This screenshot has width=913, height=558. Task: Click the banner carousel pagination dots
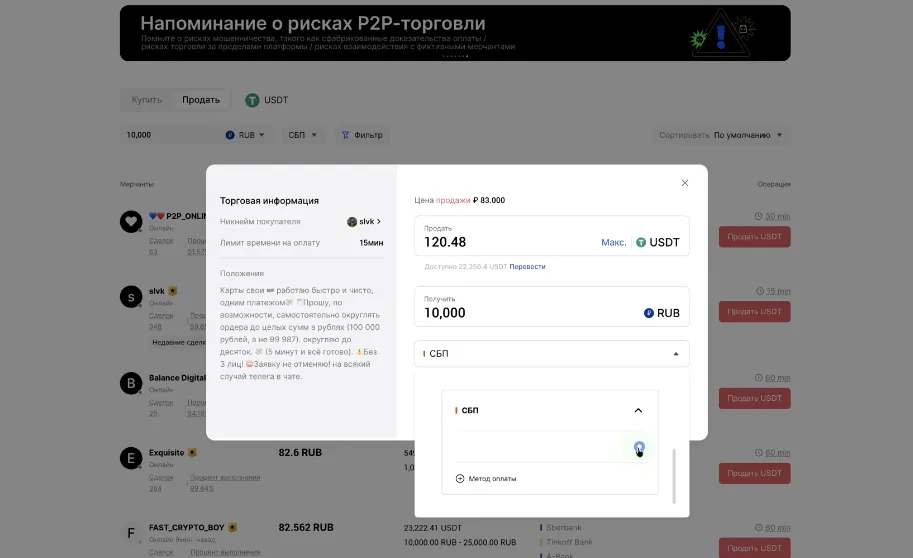[x=455, y=56]
